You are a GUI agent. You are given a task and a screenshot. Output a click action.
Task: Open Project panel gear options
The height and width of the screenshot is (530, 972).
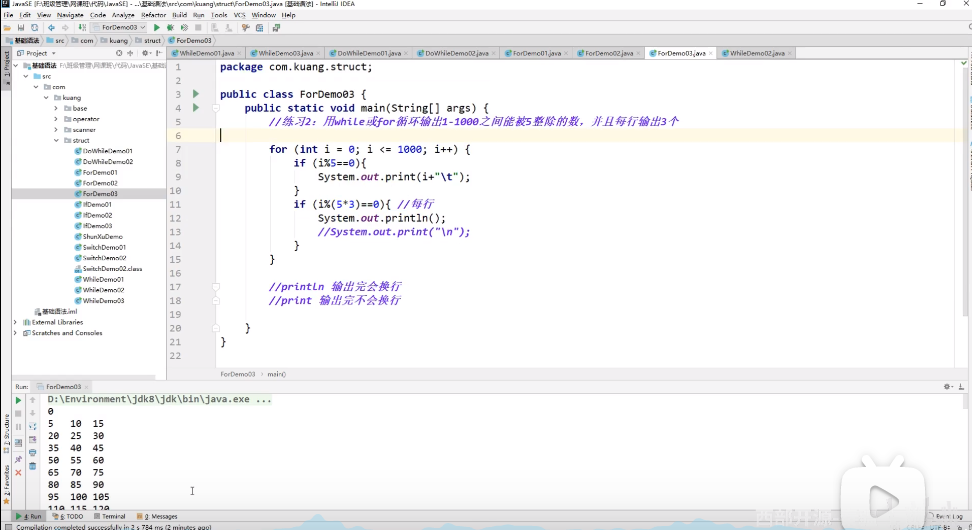point(145,53)
